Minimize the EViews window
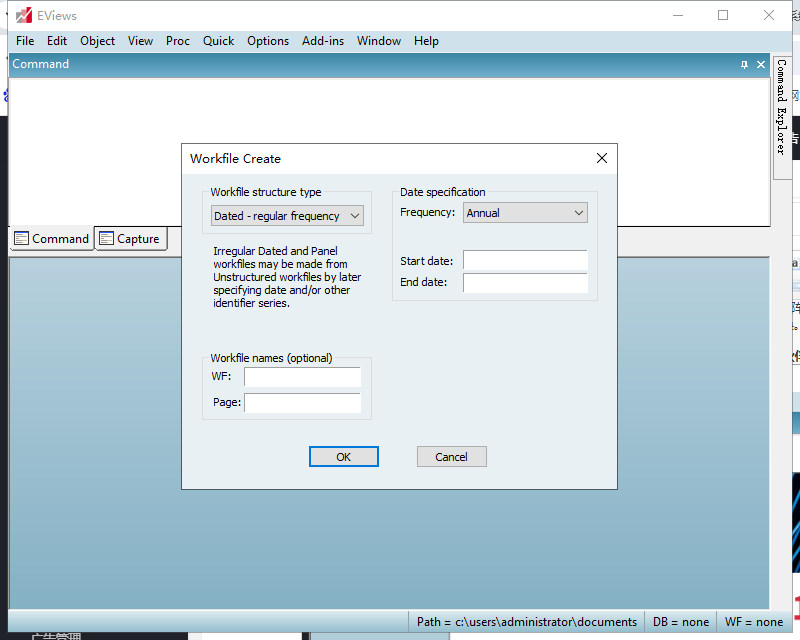The image size is (800, 640). click(678, 15)
